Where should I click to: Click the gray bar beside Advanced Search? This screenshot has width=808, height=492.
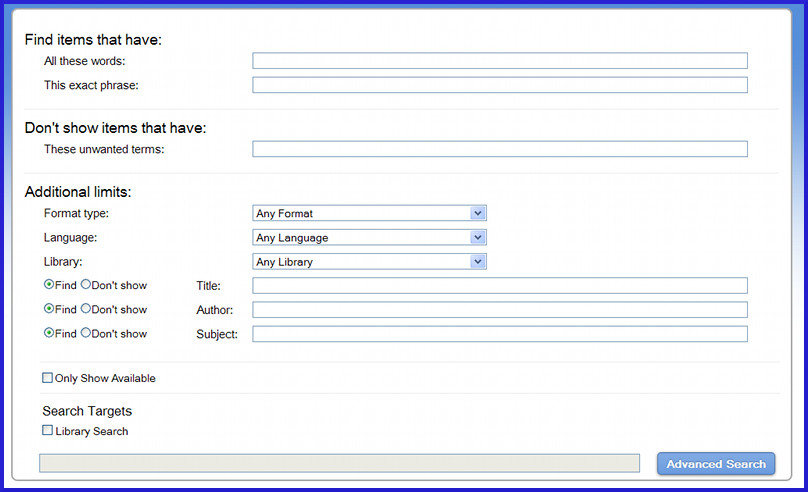(340, 463)
